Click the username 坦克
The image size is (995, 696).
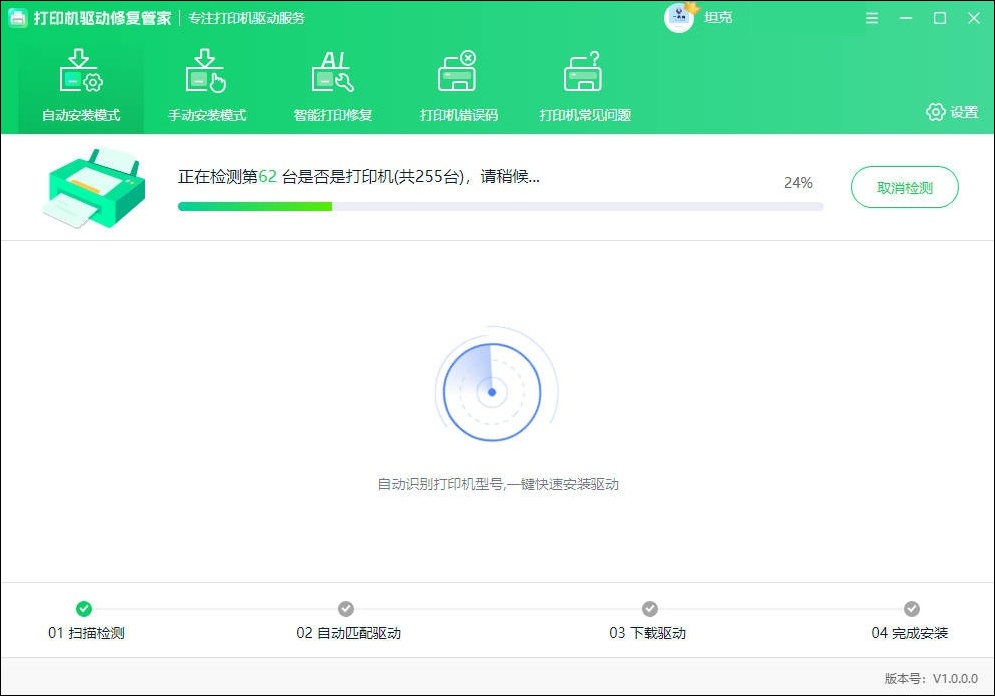coord(718,18)
